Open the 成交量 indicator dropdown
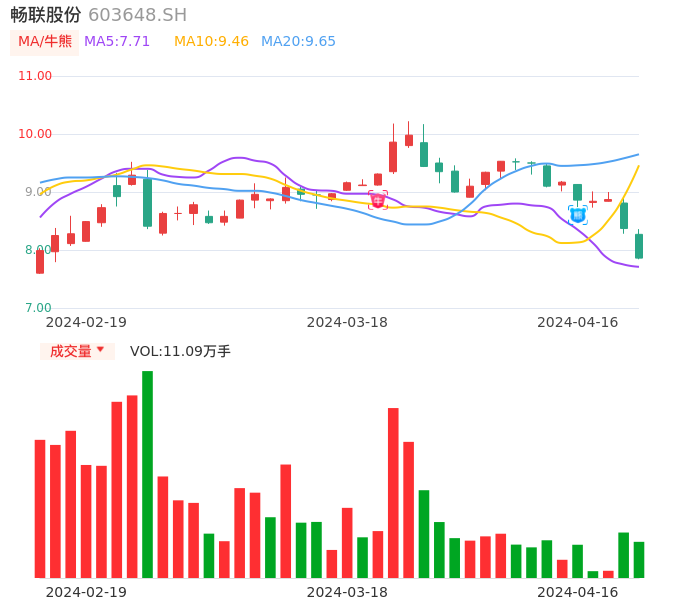686x606 pixels. (77, 351)
